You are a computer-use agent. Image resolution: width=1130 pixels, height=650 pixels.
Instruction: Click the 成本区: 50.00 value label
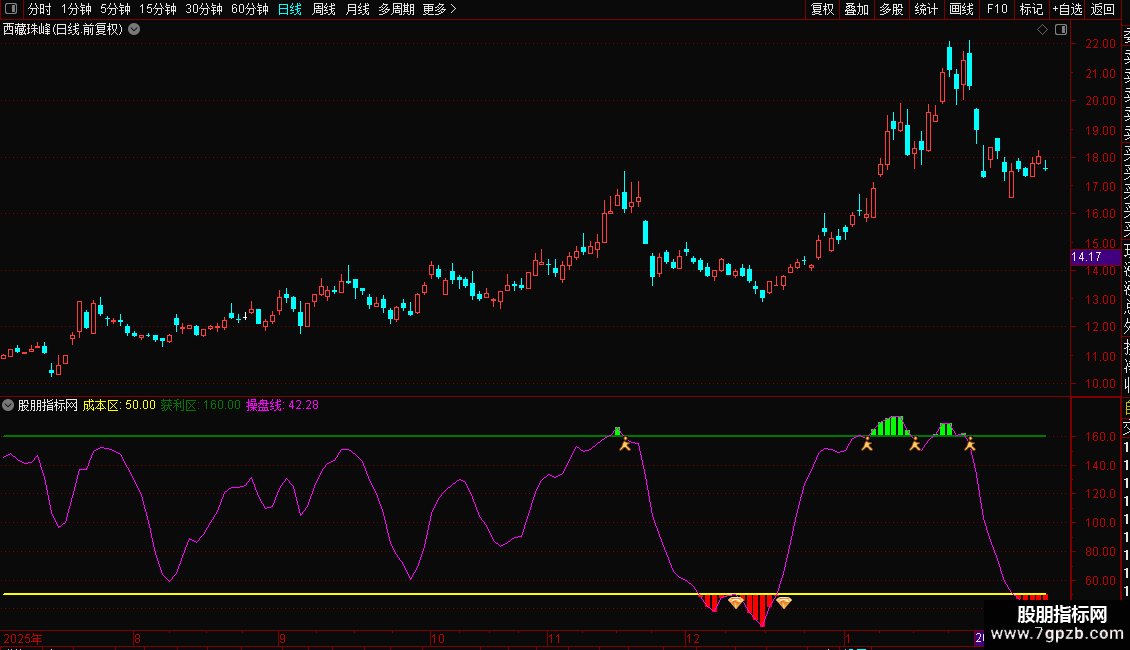(x=119, y=405)
